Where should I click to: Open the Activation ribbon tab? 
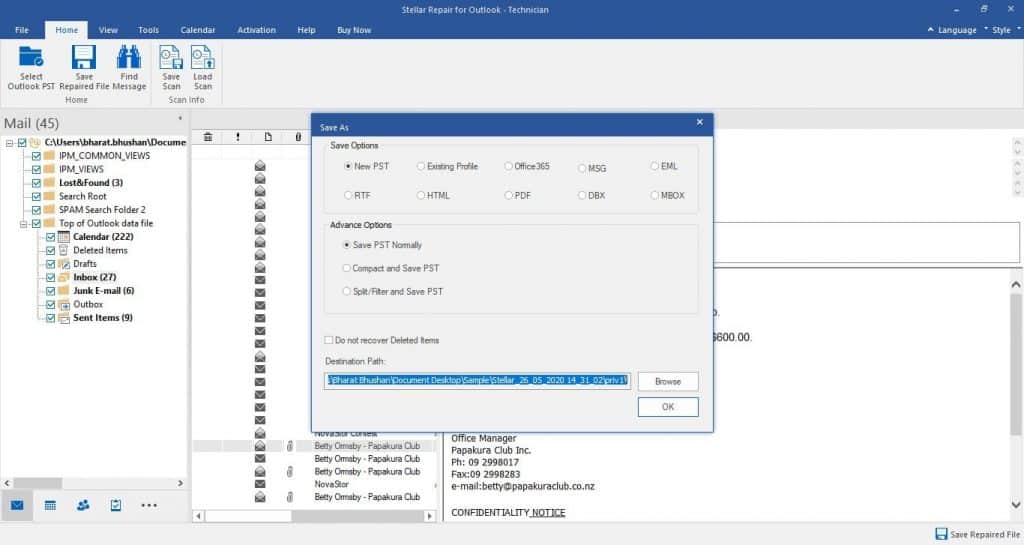[256, 30]
